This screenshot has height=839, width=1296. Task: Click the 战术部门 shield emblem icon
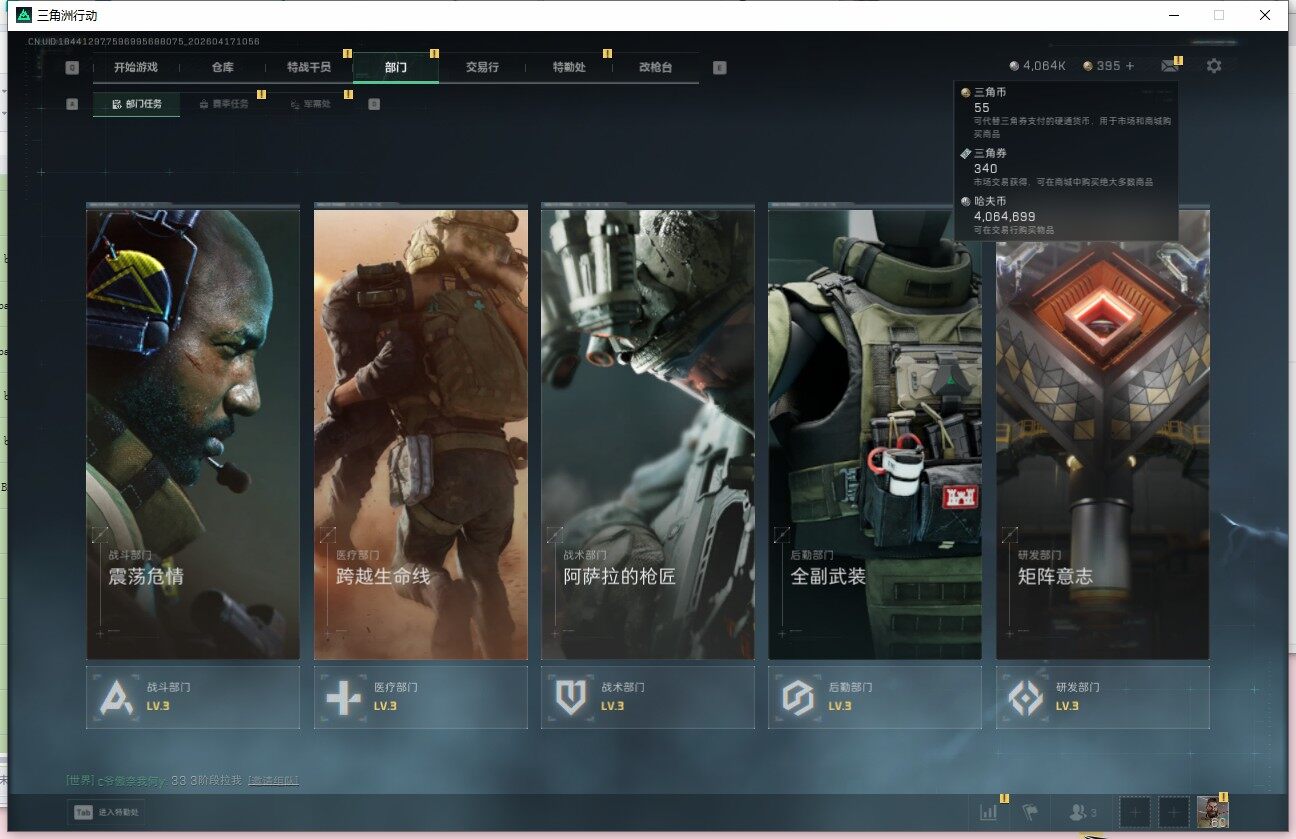click(570, 697)
